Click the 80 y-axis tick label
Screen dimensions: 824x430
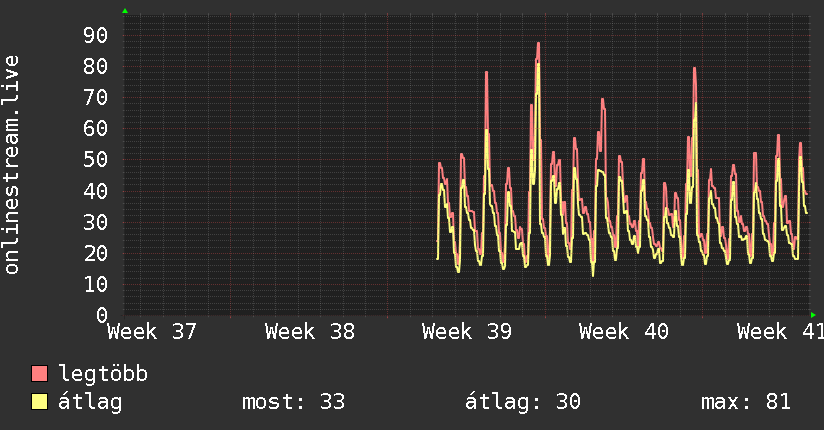[x=96, y=67]
